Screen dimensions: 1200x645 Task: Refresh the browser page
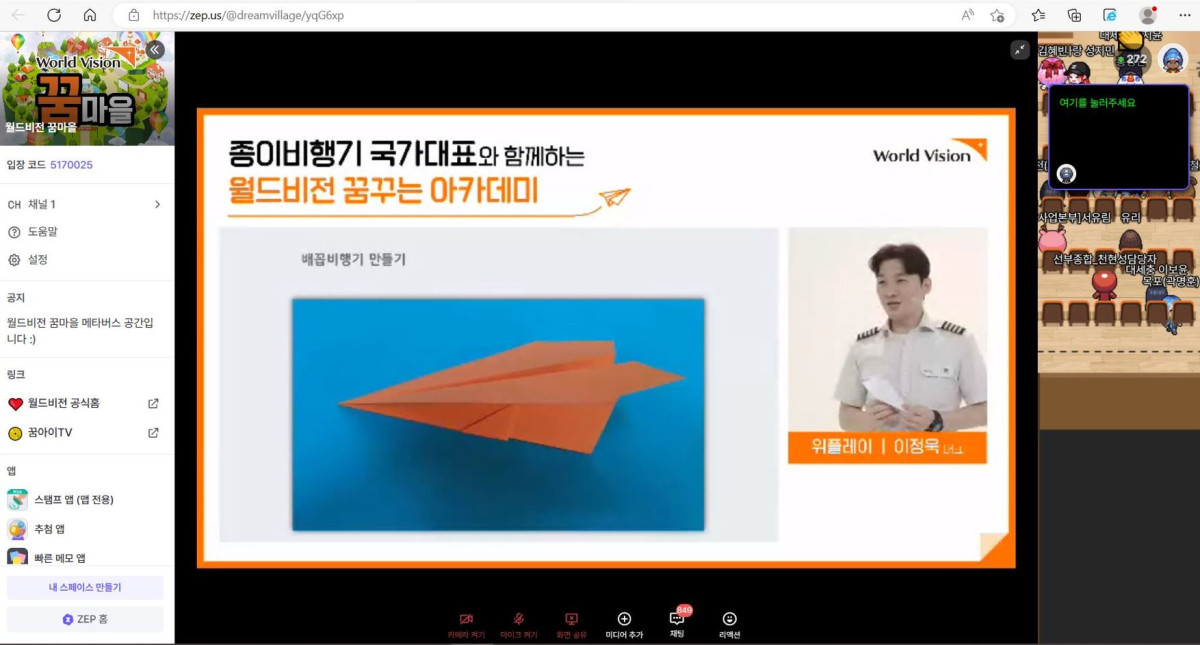tap(54, 15)
